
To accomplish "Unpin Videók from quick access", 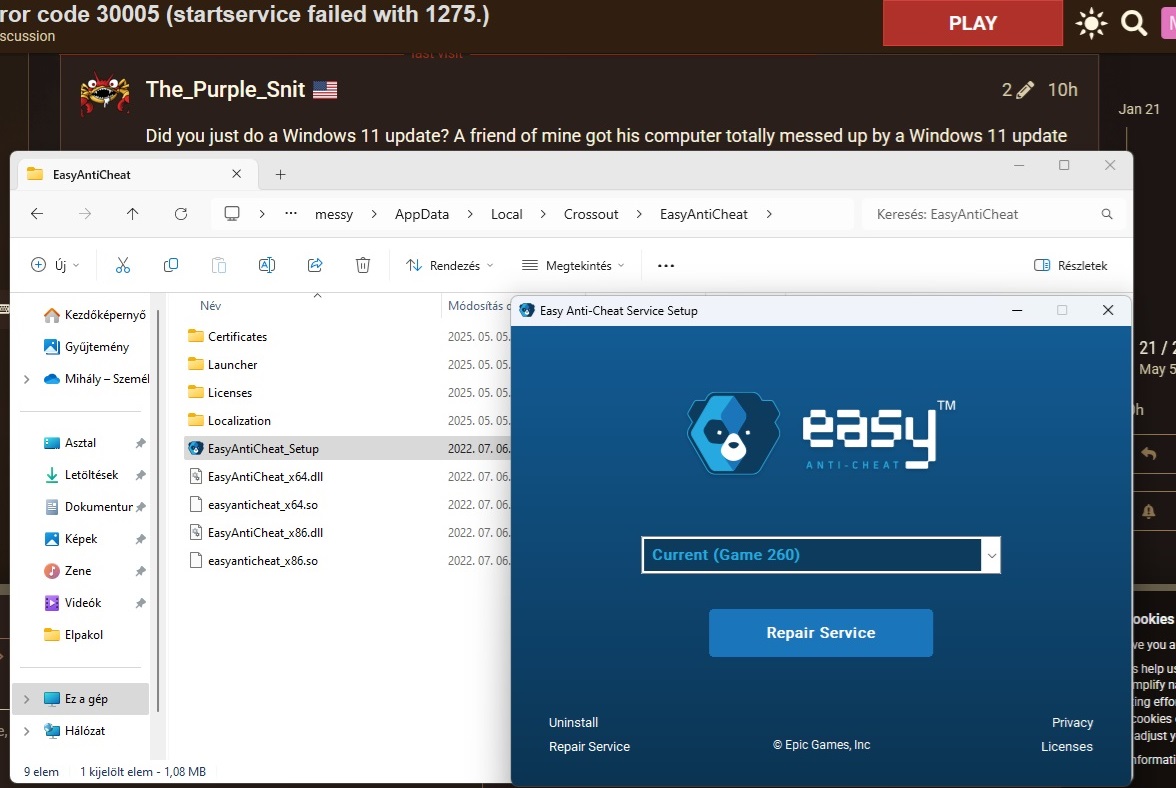I will [x=140, y=603].
